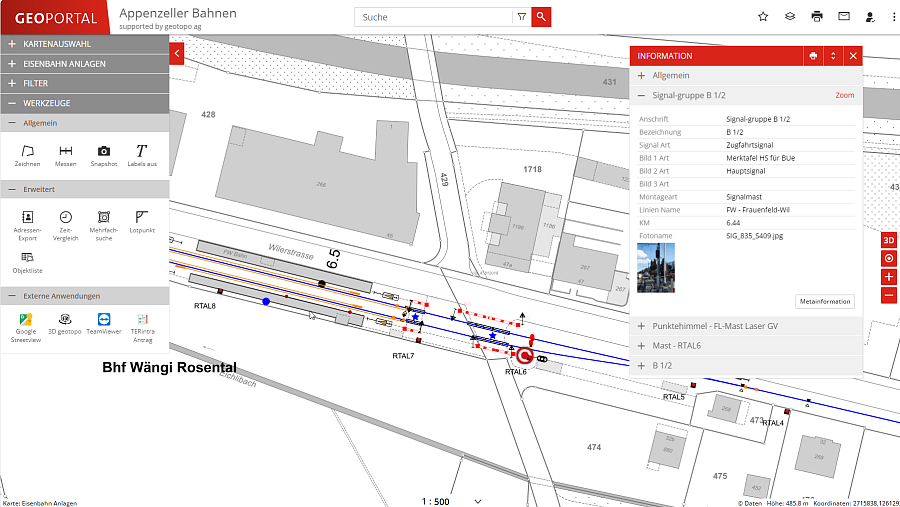Select the Zeichnen drawing tool

pyautogui.click(x=27, y=156)
